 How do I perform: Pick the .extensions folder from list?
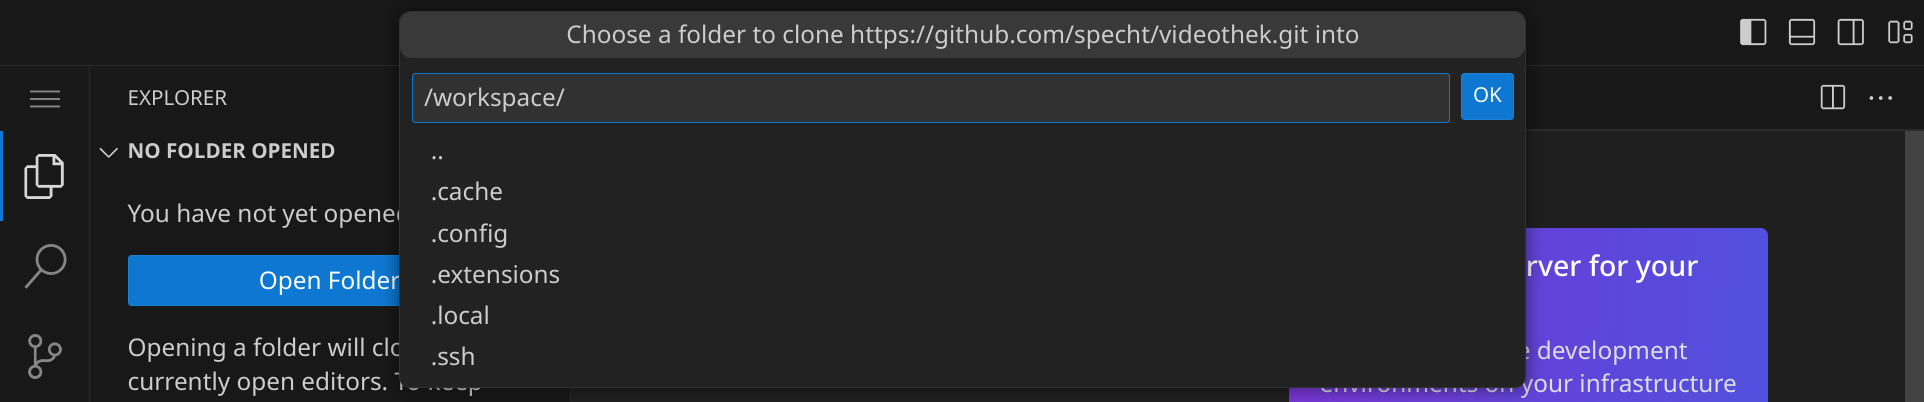click(x=495, y=275)
